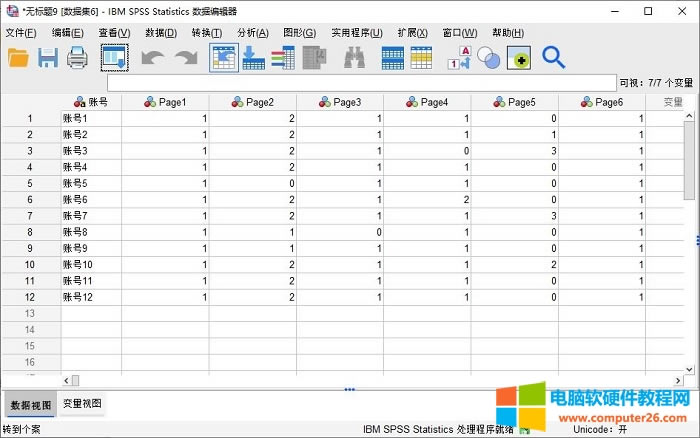
Task: Open the 转换(T) menu
Action: point(206,33)
